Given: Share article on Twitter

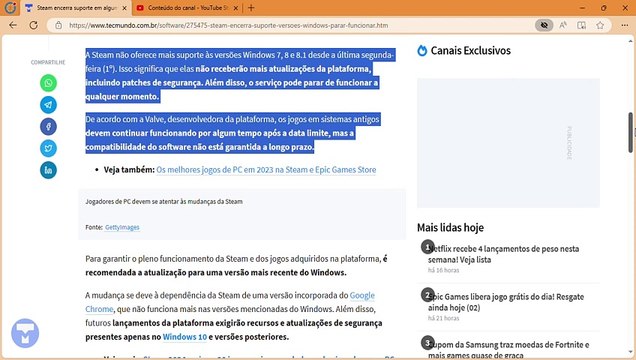Looking at the screenshot, I should [x=48, y=148].
